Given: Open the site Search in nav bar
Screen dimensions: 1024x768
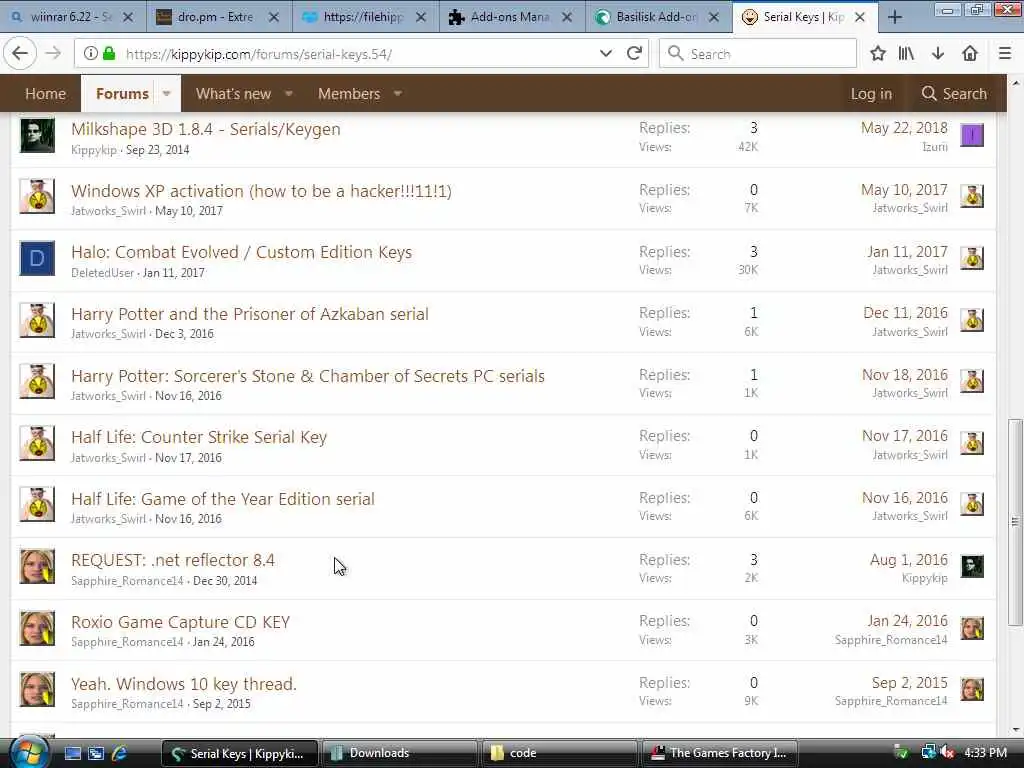Looking at the screenshot, I should pos(954,93).
